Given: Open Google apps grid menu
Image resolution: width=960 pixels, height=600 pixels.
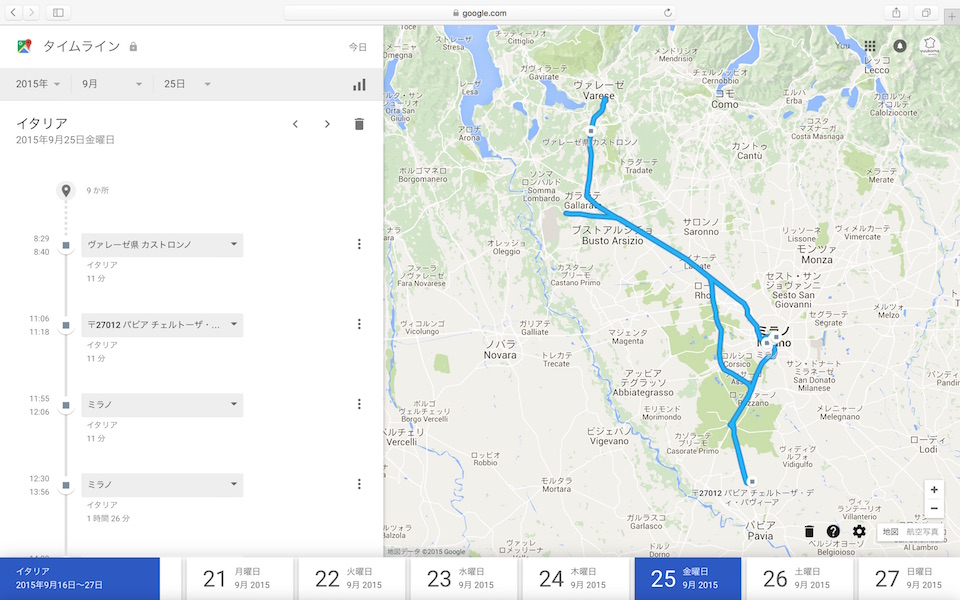Looking at the screenshot, I should (870, 46).
